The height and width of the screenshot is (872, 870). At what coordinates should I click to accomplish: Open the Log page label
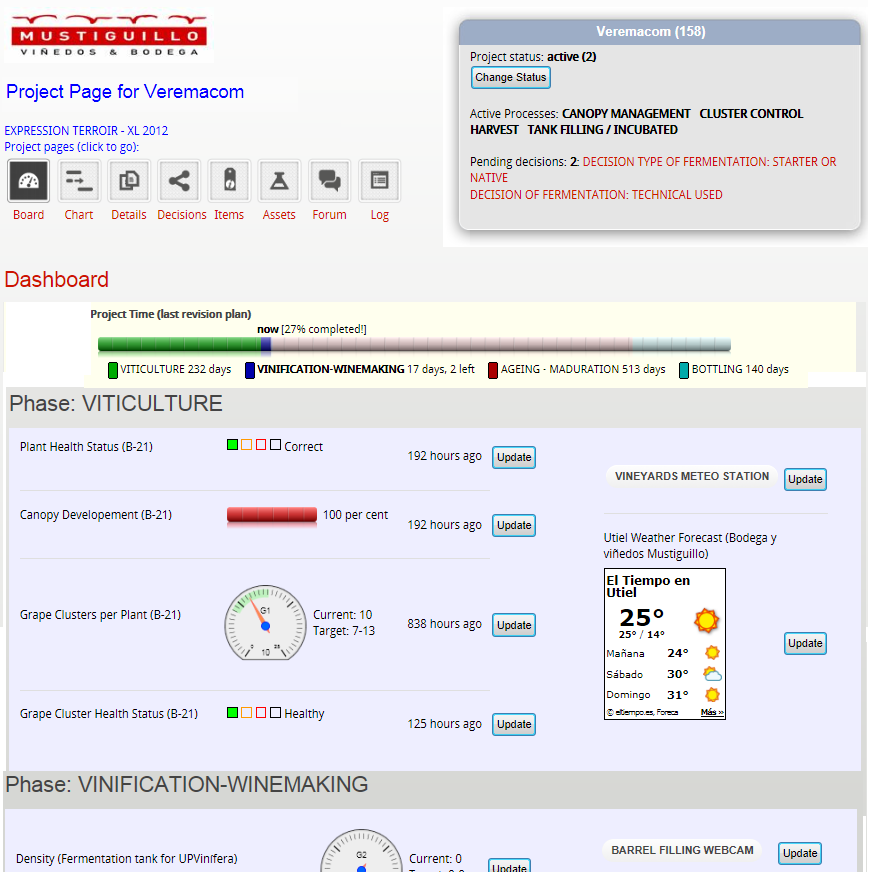pyautogui.click(x=379, y=215)
